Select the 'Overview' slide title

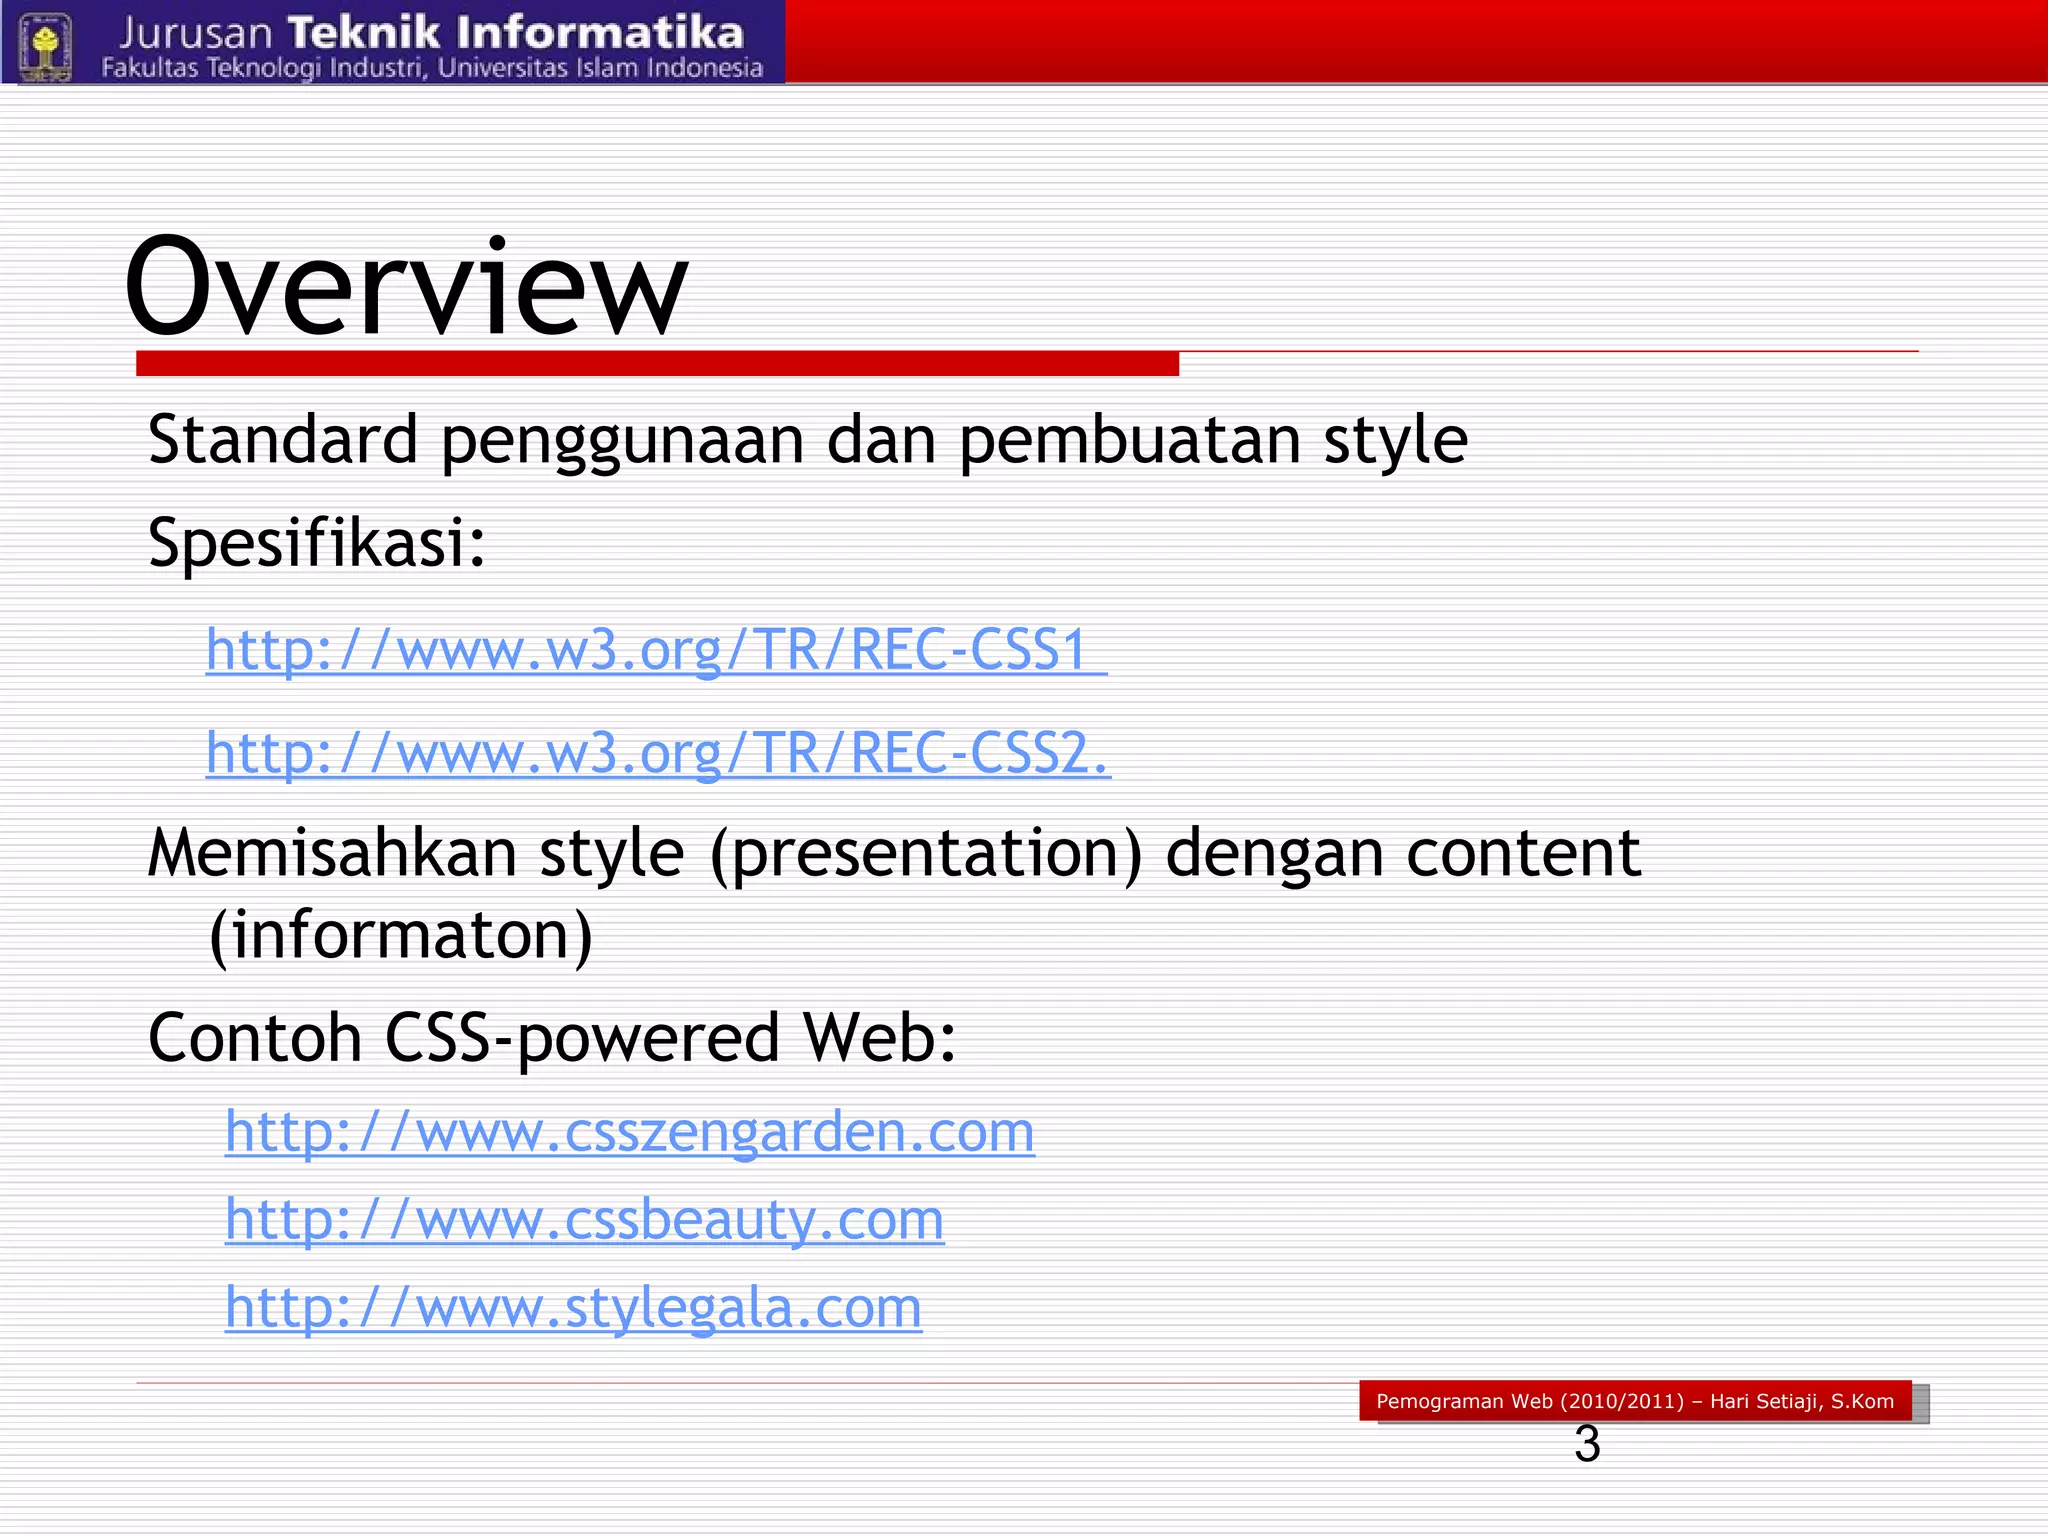click(x=406, y=286)
